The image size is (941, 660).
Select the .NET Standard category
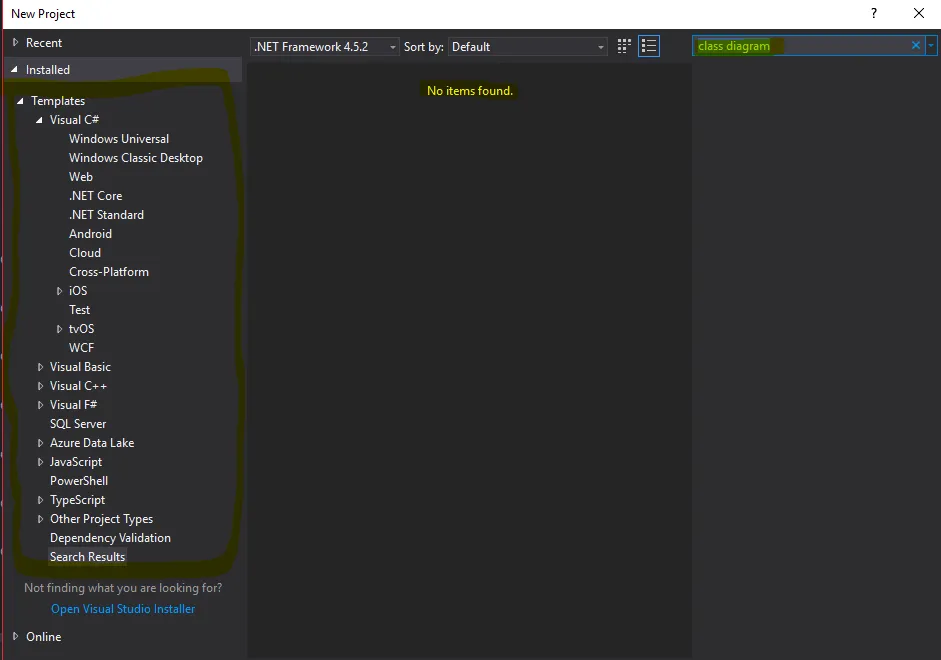(x=106, y=215)
